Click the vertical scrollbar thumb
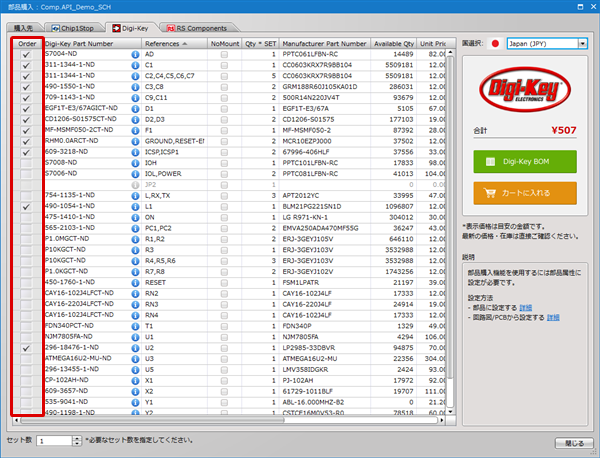Viewport: 600px width, 458px height. pos(450,218)
